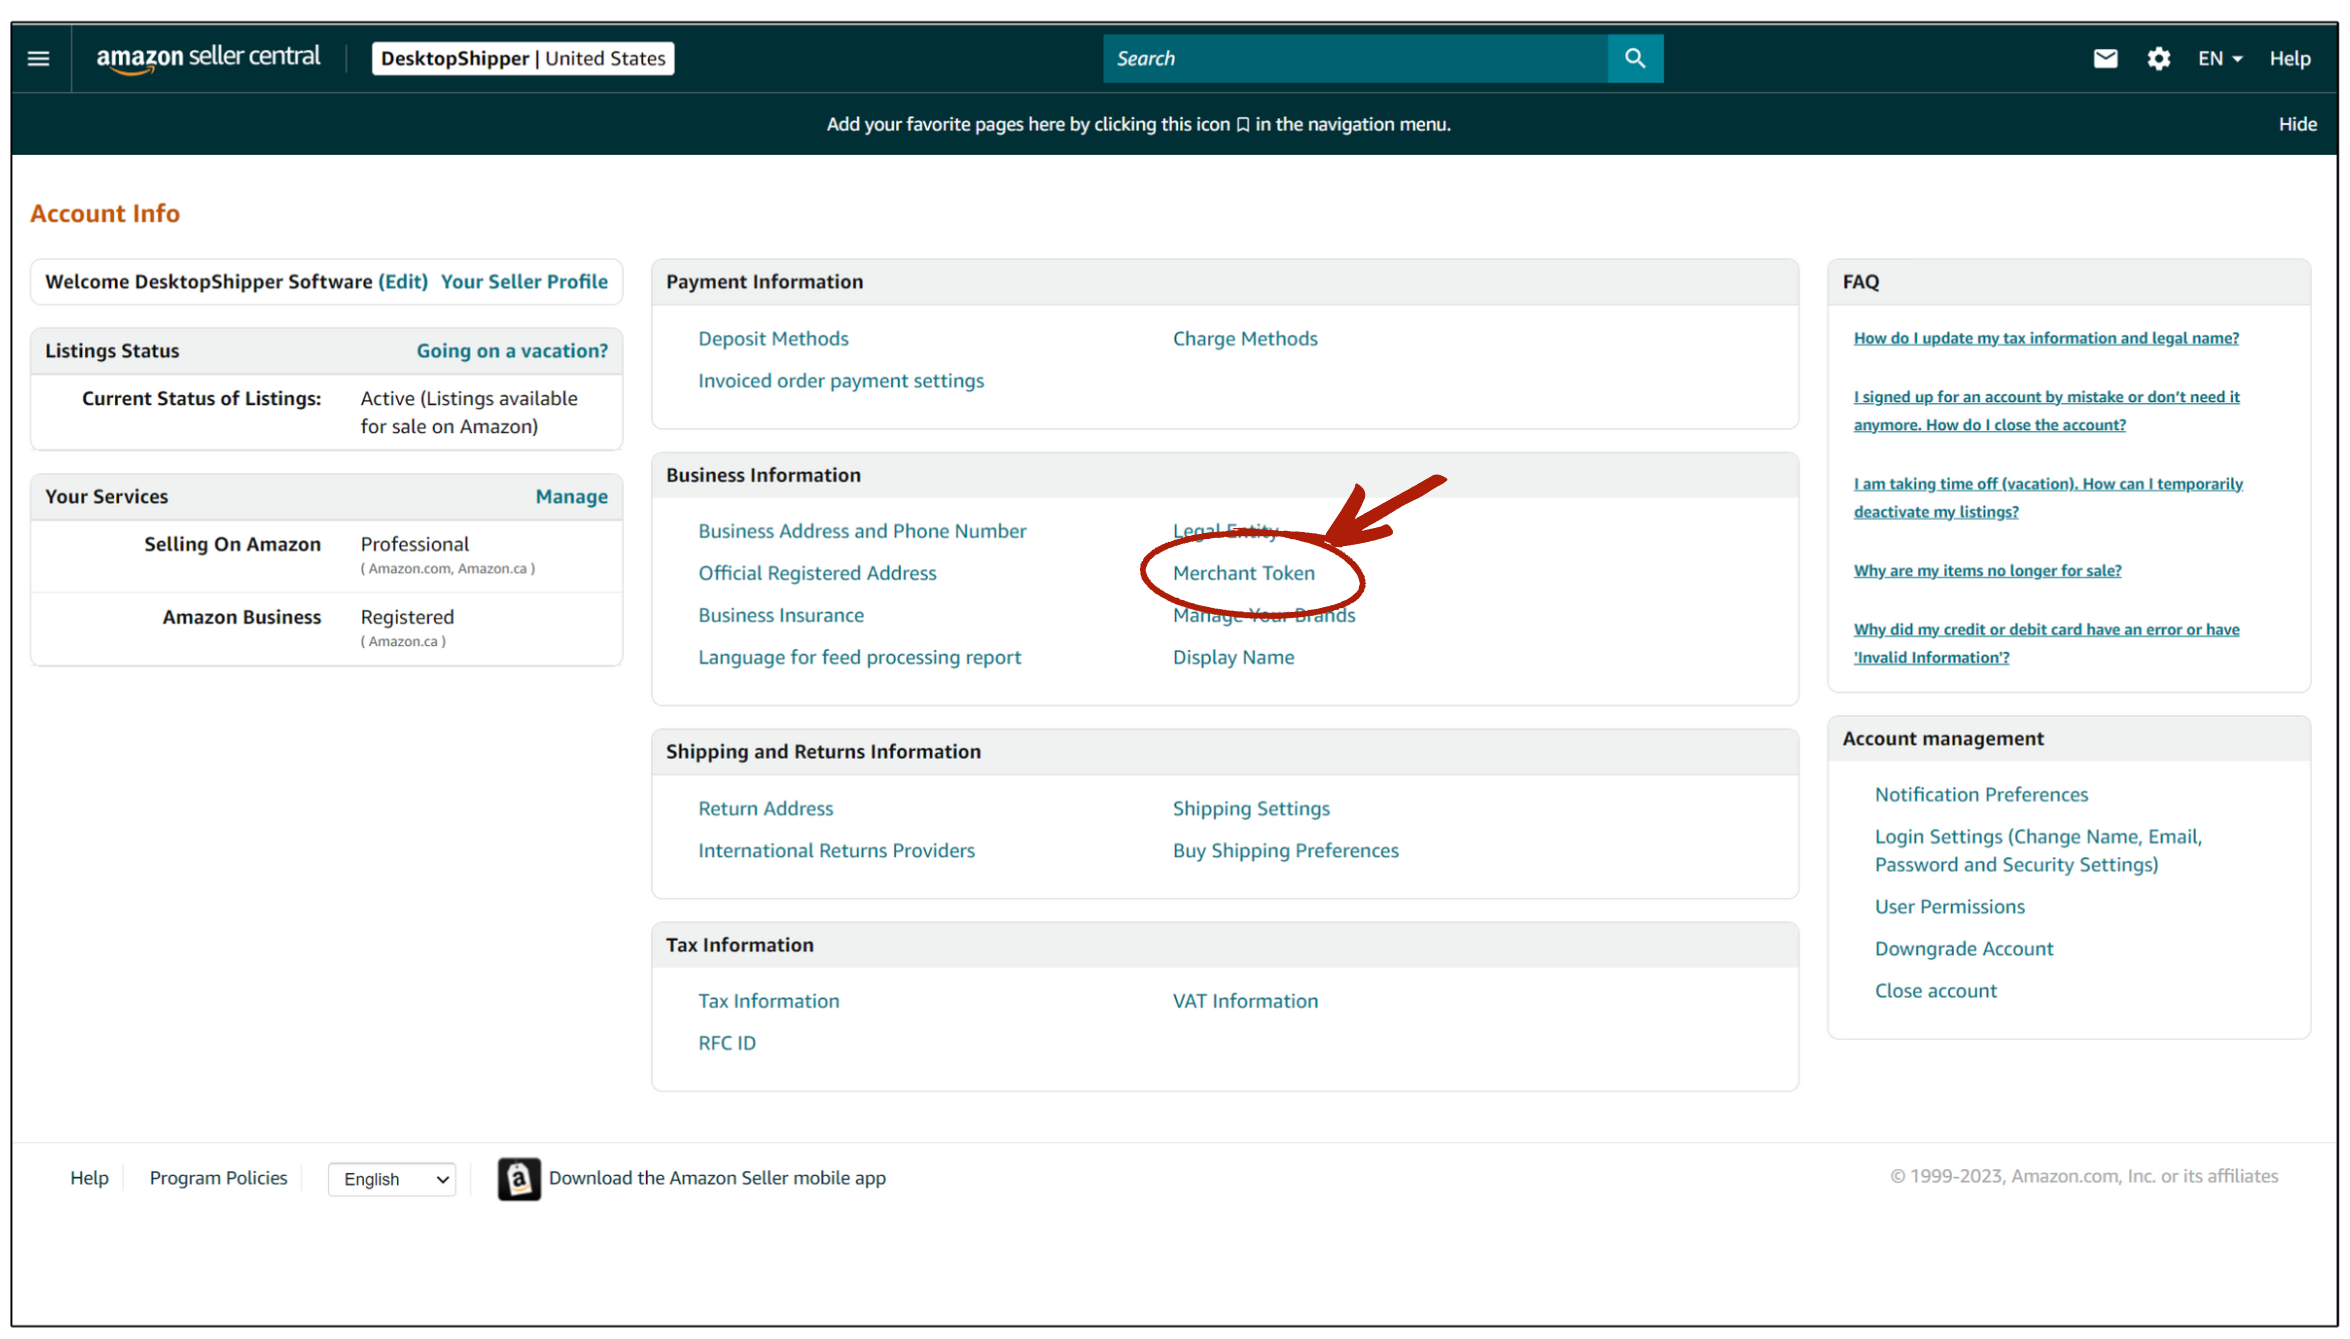Image resolution: width=2350 pixels, height=1339 pixels.
Task: Open RFC ID
Action: (727, 1043)
